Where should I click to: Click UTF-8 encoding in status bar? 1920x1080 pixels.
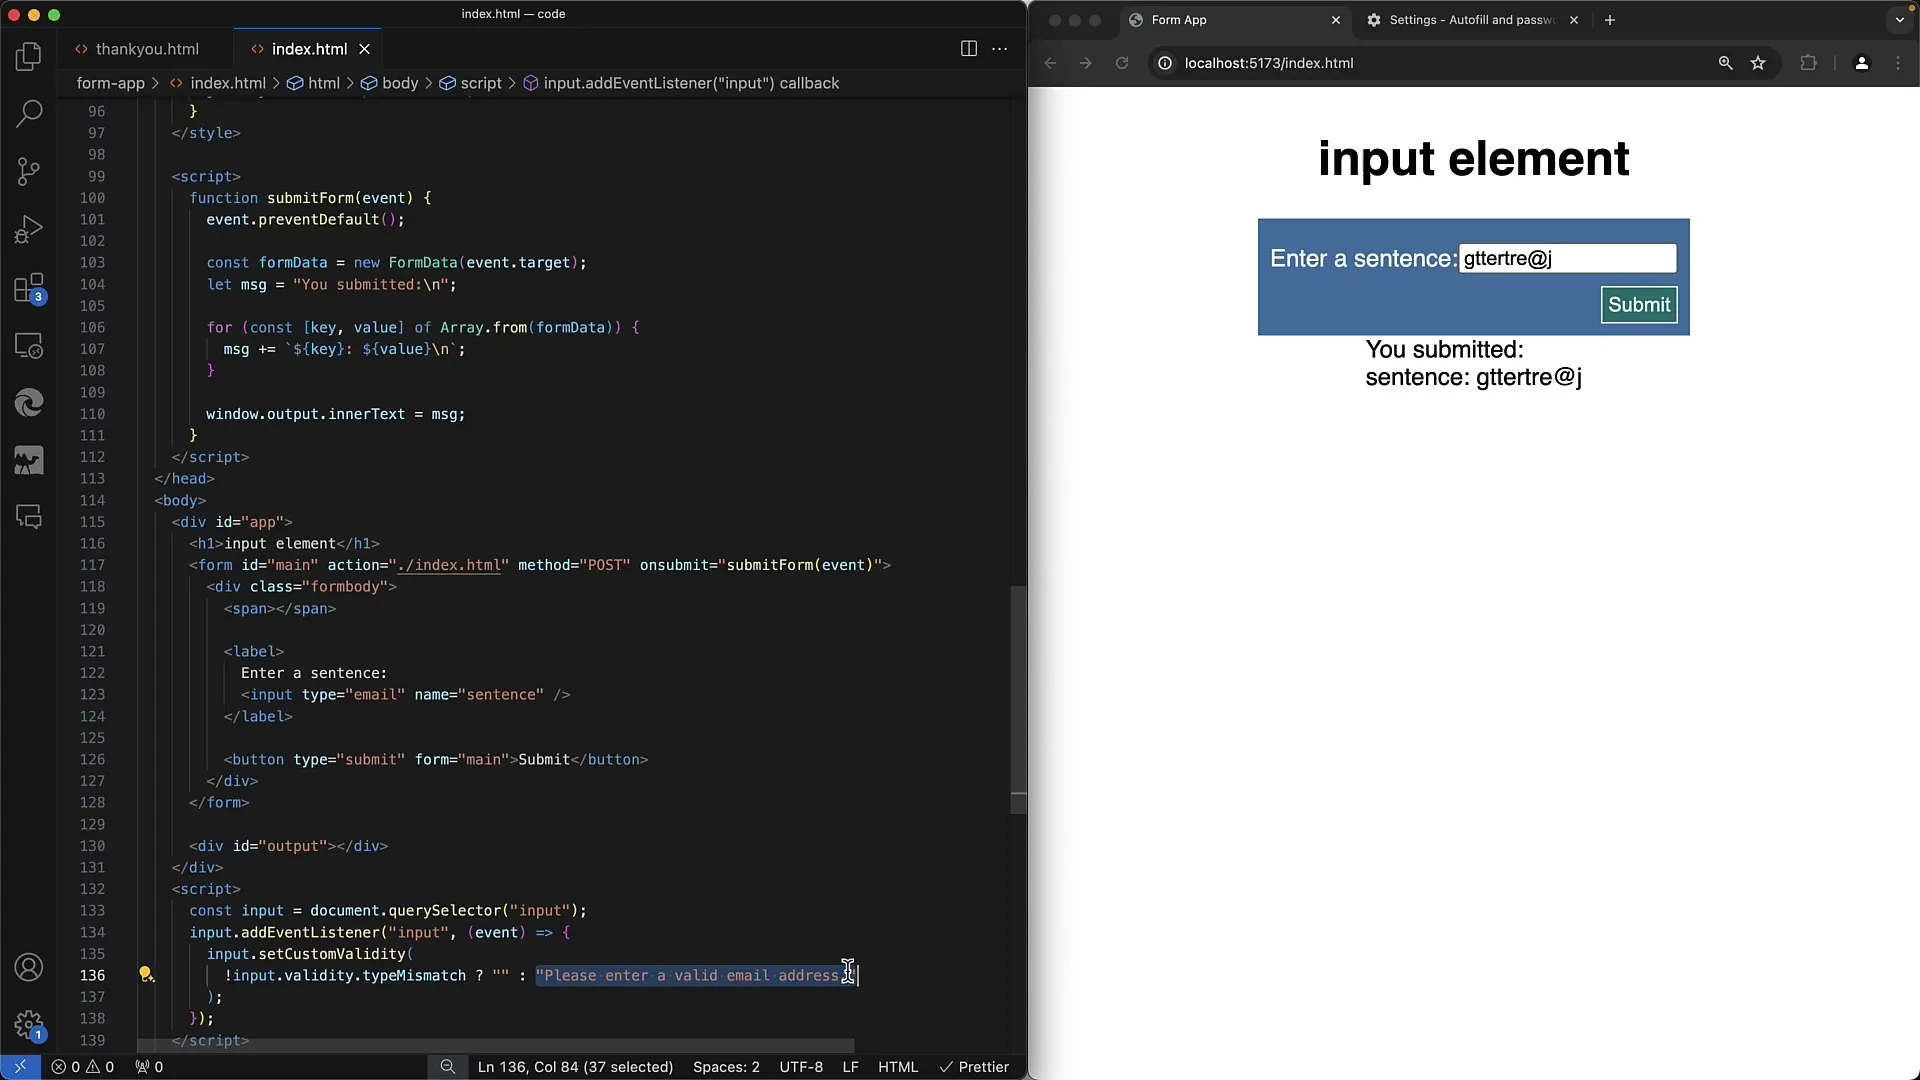(804, 1067)
